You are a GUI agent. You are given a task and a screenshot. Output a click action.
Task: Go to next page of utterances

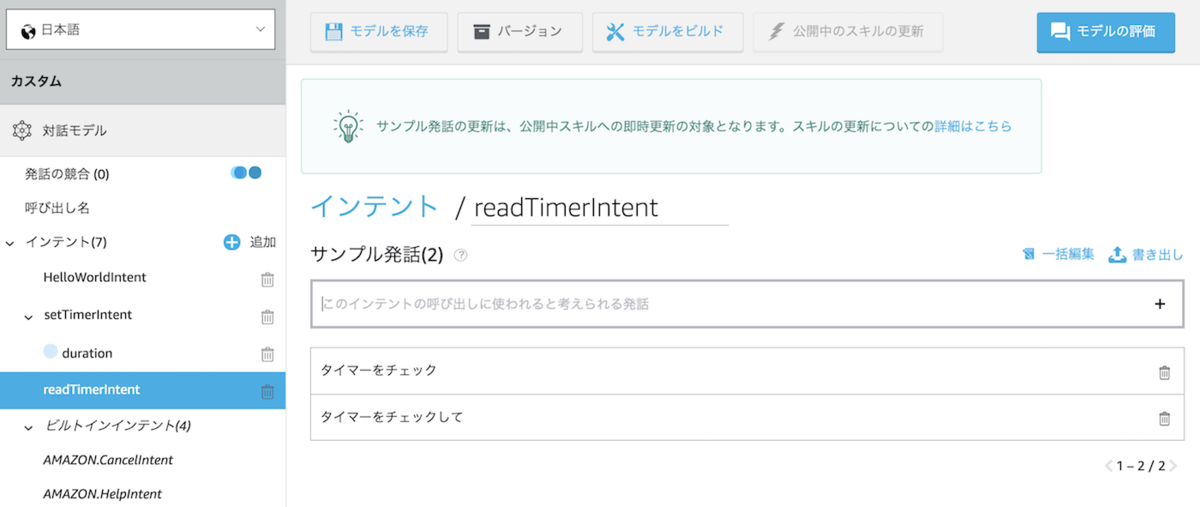click(x=1173, y=466)
